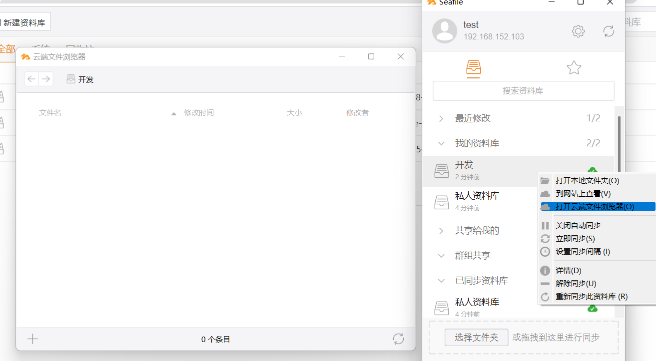Click the 0 个条目 status text
This screenshot has height=361, width=656.
click(x=215, y=339)
